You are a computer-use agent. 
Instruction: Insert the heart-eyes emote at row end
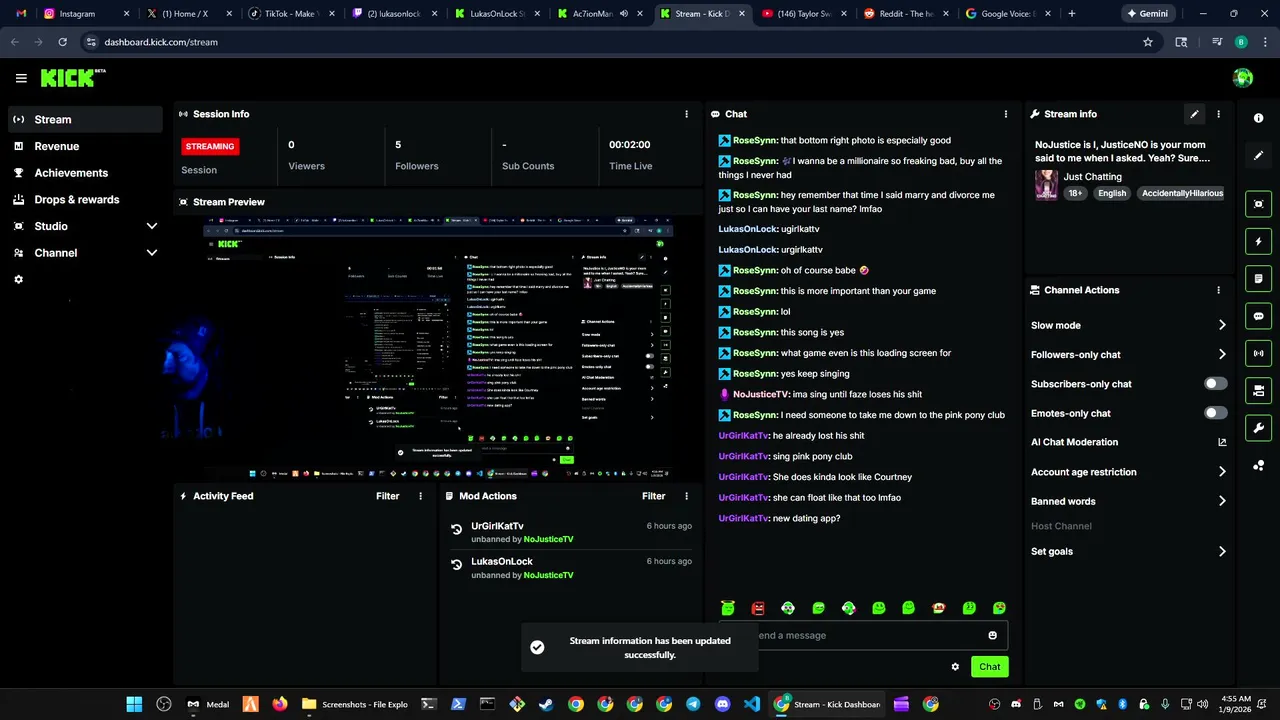pos(999,608)
